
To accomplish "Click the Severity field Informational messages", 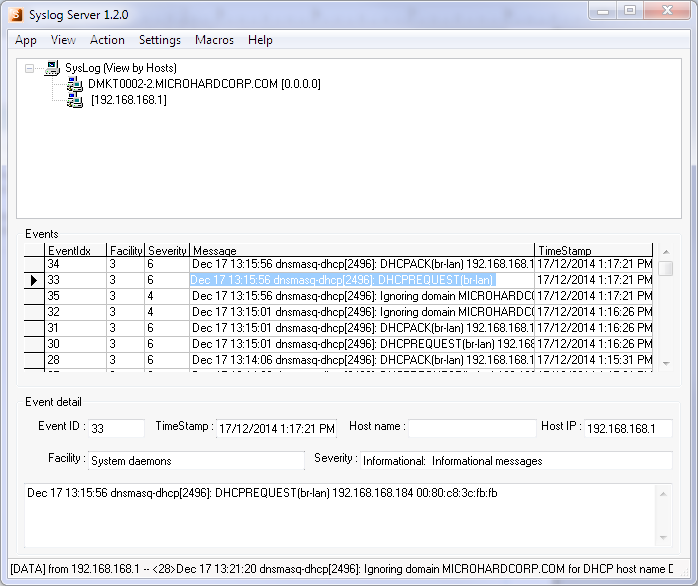I will pyautogui.click(x=516, y=460).
